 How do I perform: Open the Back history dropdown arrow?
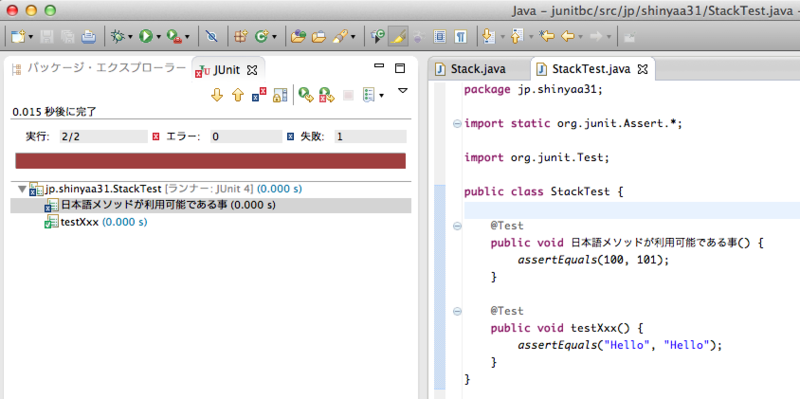[580, 37]
